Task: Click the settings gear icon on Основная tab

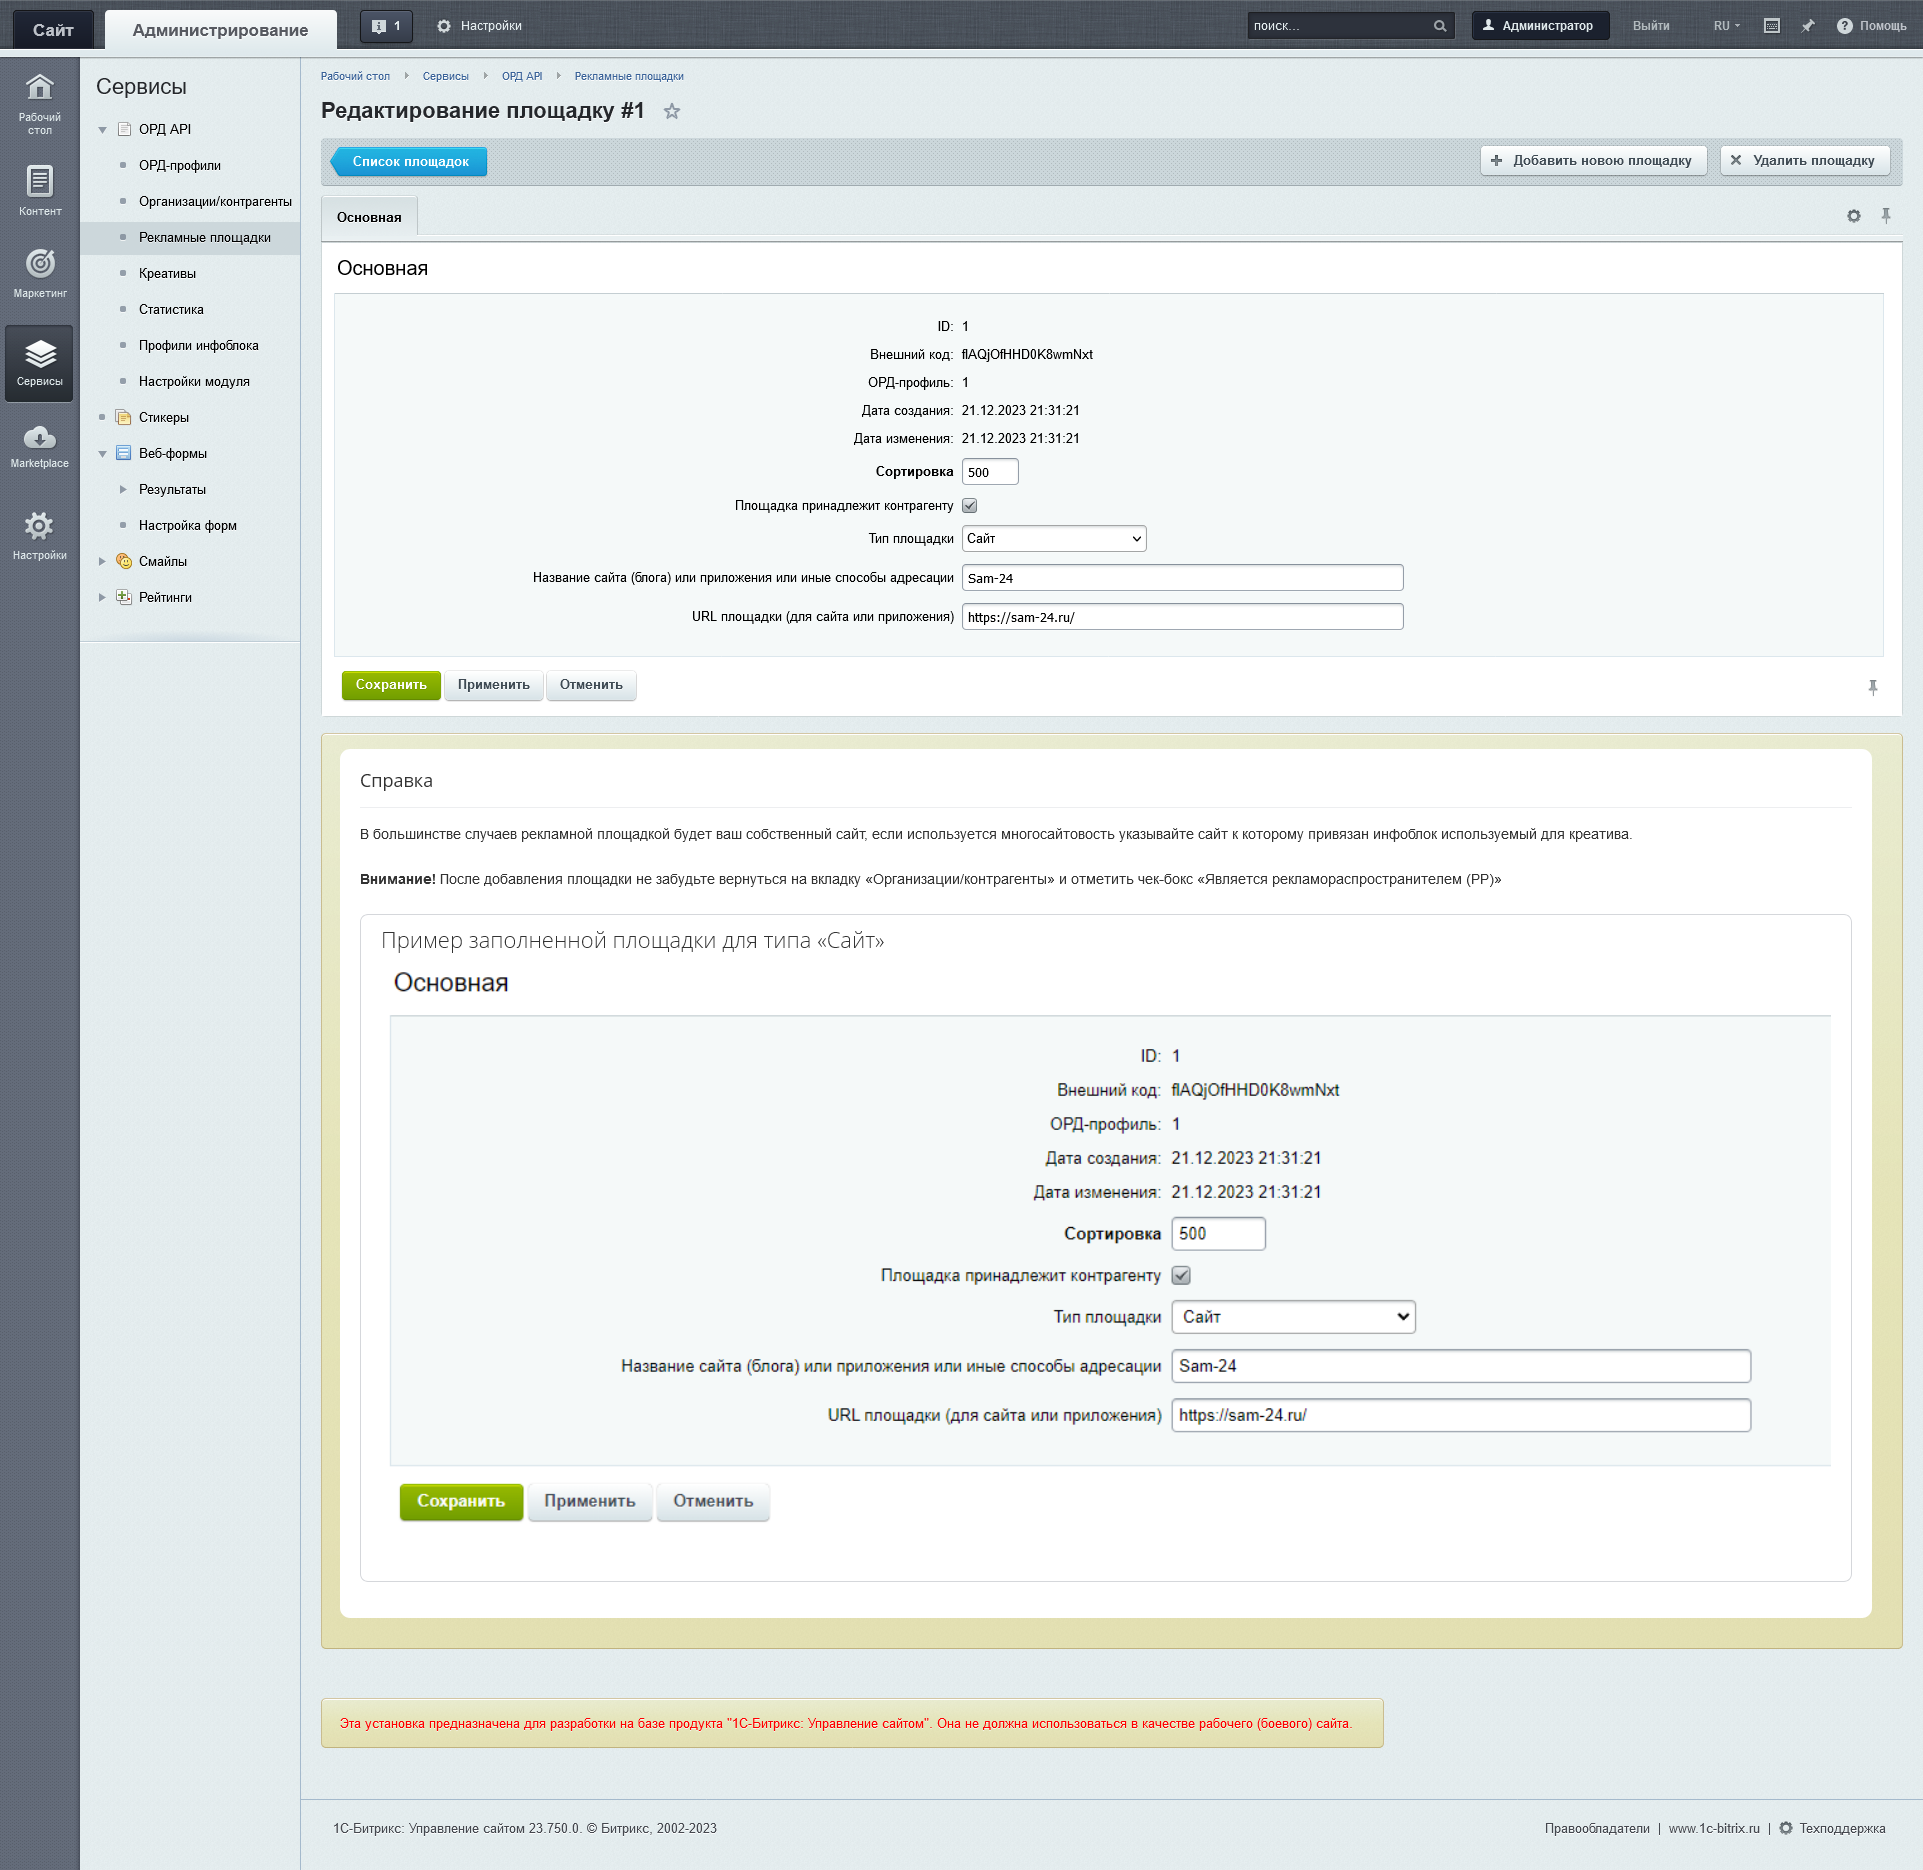Action: click(x=1853, y=216)
